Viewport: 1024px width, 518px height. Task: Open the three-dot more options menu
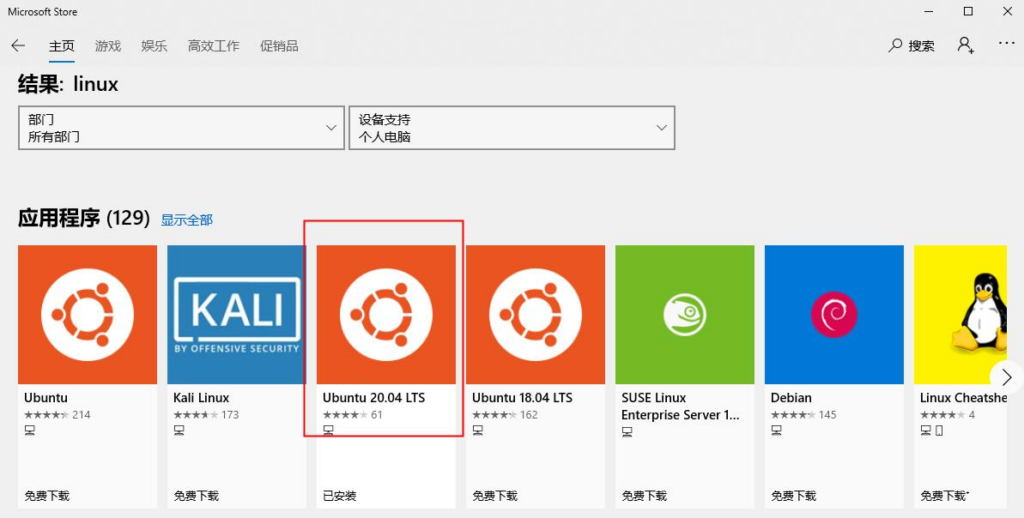(x=1006, y=45)
